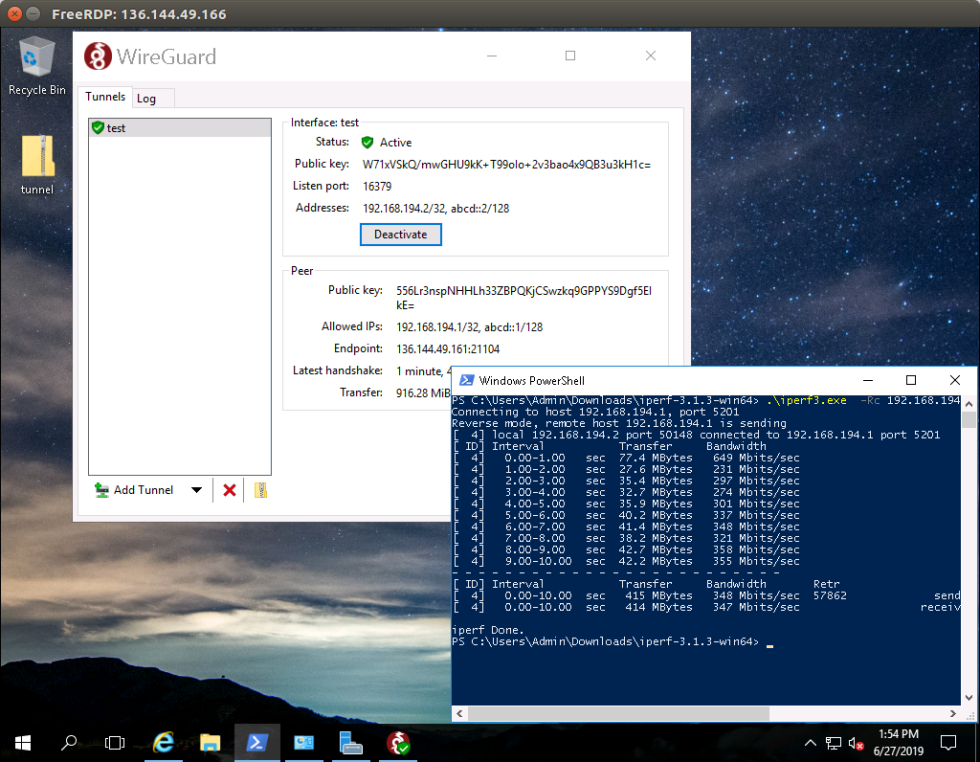Export tunnels using the zip archive icon
Viewport: 980px width, 762px height.
[x=260, y=490]
